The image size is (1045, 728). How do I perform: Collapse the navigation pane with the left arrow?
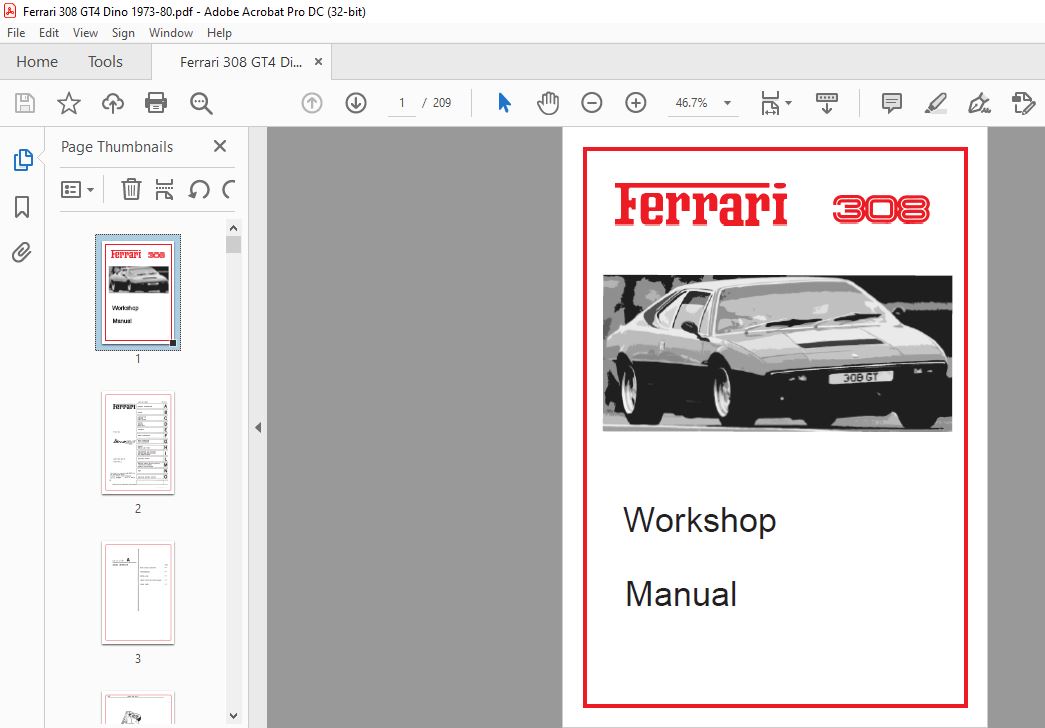[x=258, y=427]
